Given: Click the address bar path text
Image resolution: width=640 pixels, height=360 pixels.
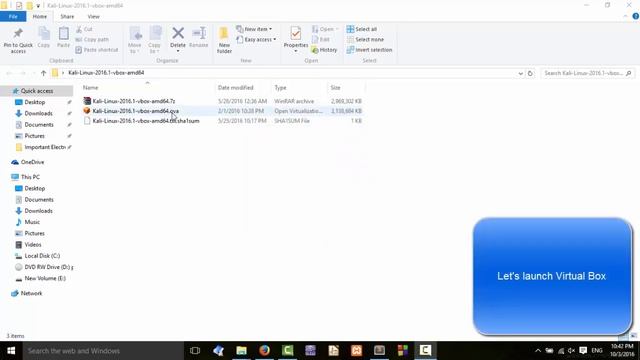Looking at the screenshot, I should click(106, 73).
